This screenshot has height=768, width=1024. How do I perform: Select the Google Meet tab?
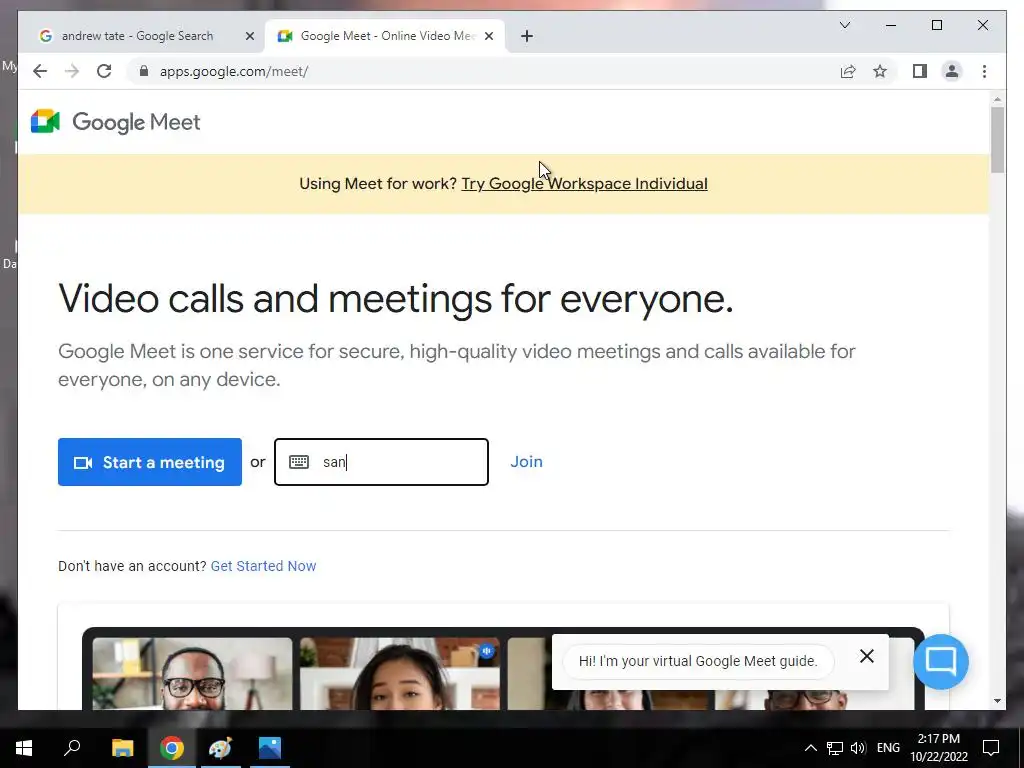385,36
